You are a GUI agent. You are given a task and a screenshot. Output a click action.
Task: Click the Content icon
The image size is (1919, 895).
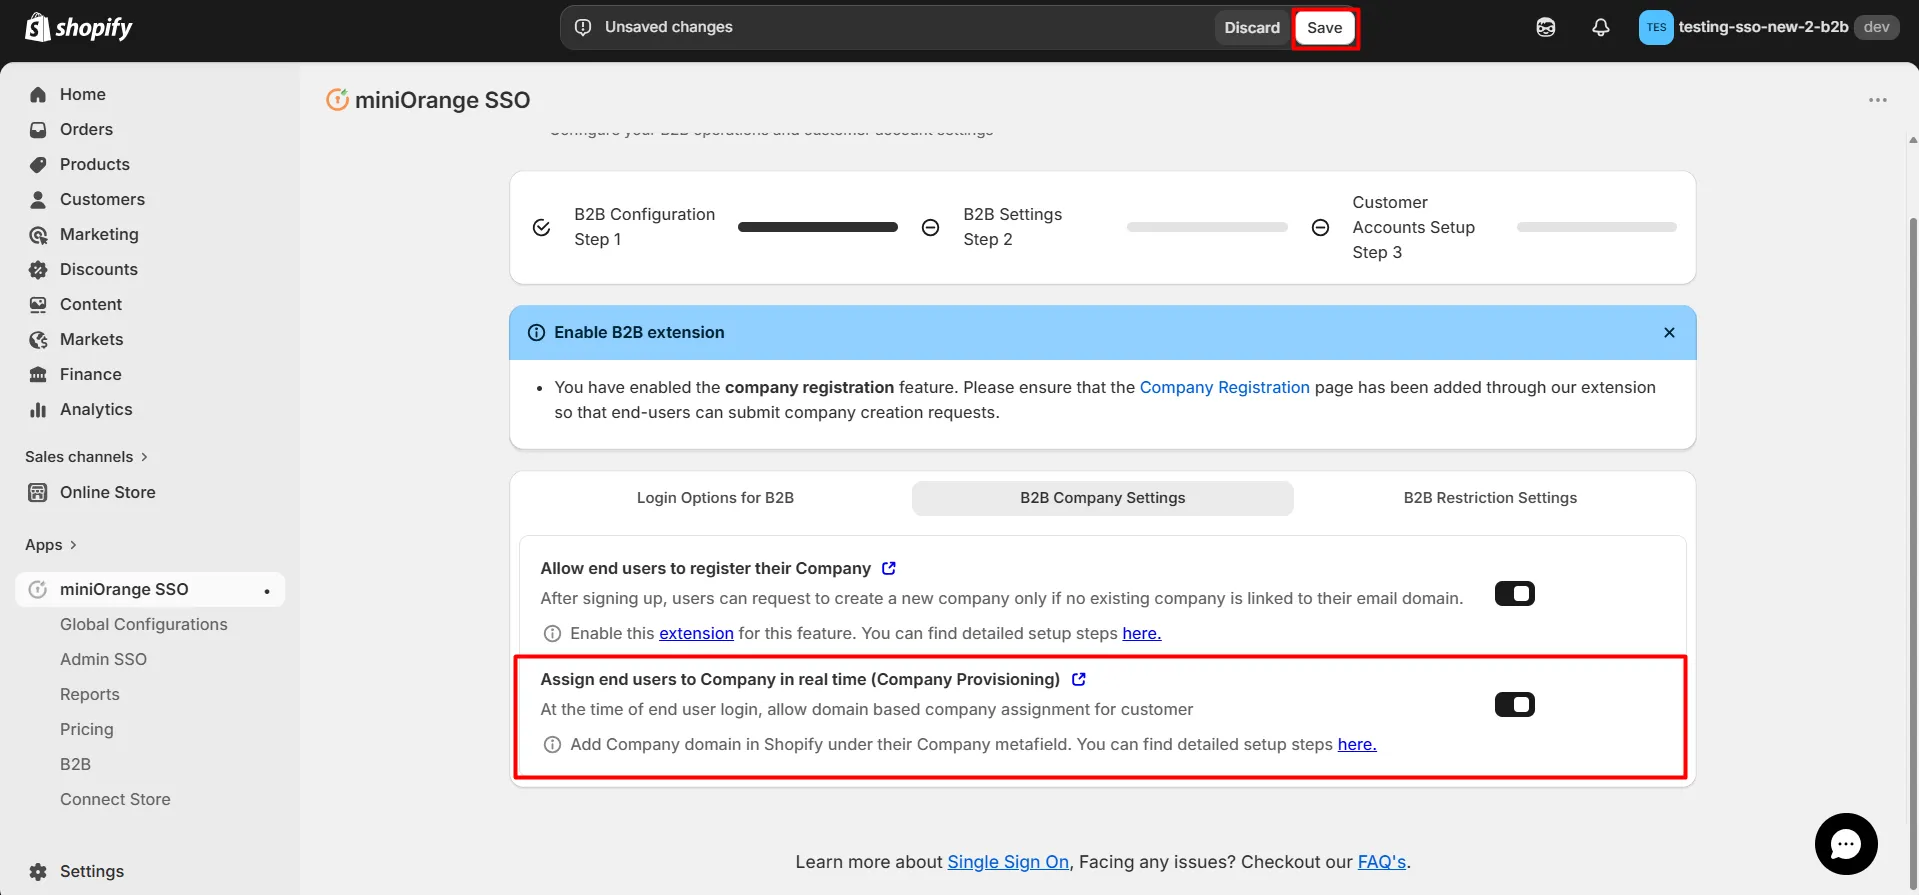pyautogui.click(x=38, y=304)
